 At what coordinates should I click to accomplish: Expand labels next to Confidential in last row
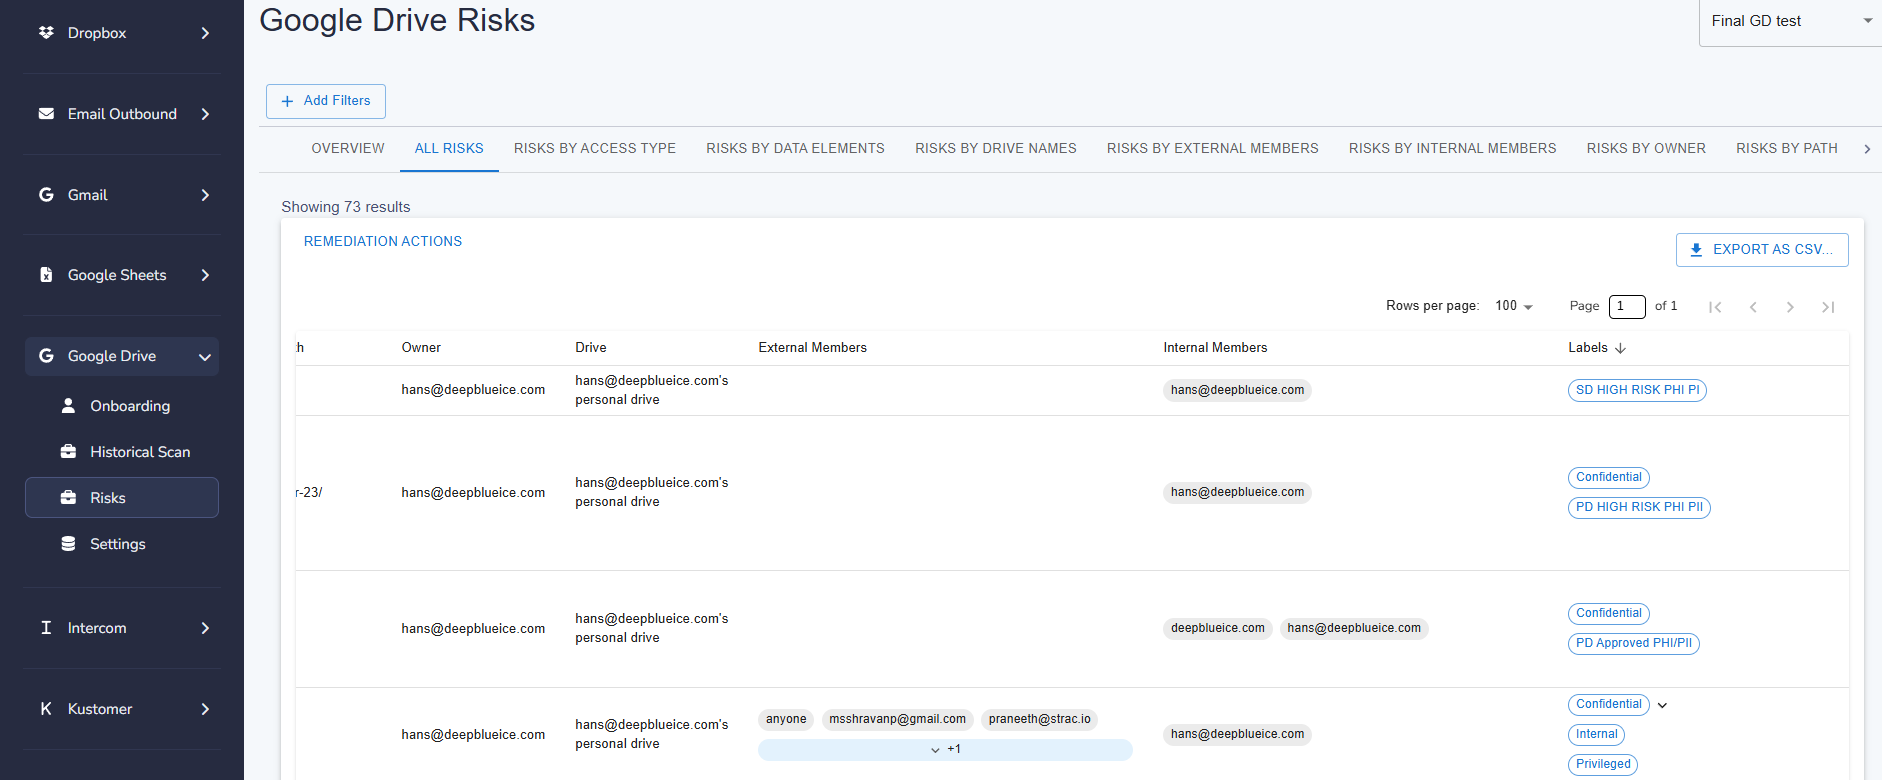pos(1662,705)
